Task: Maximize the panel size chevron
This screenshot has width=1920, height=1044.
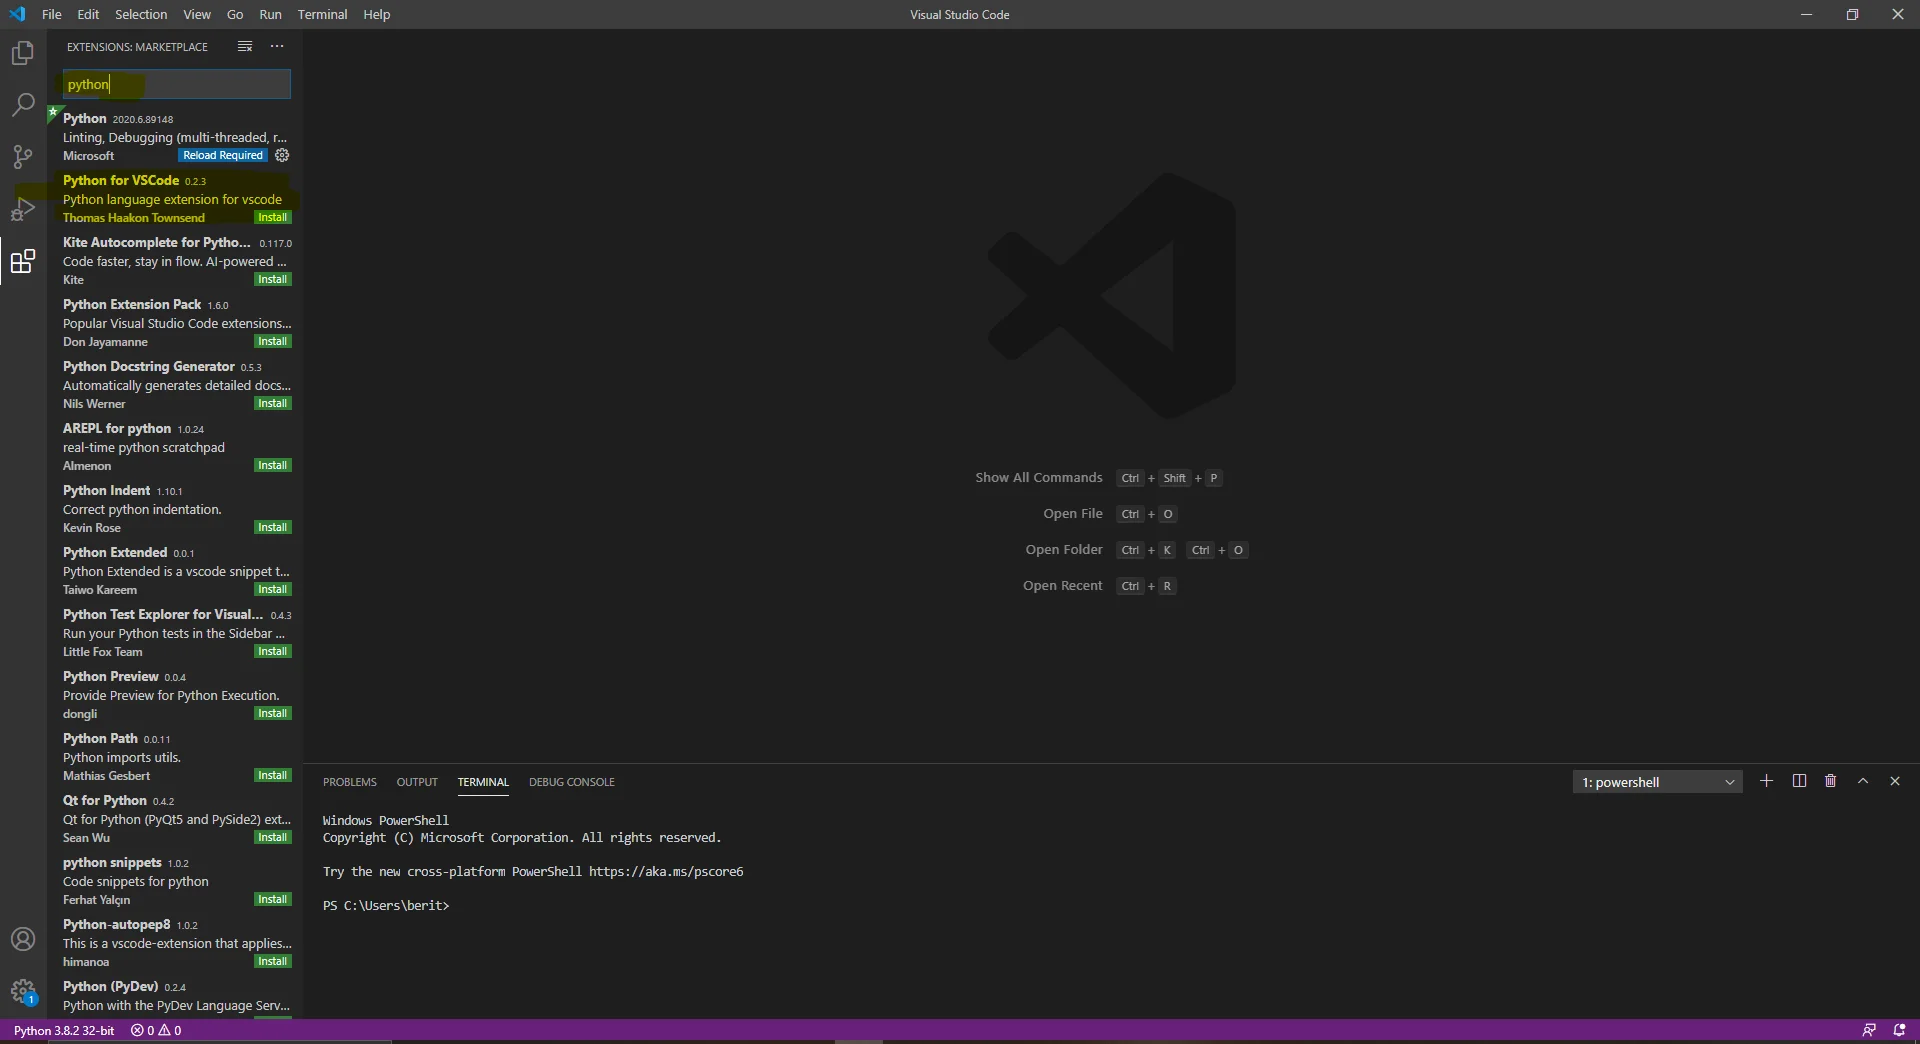Action: (x=1863, y=781)
